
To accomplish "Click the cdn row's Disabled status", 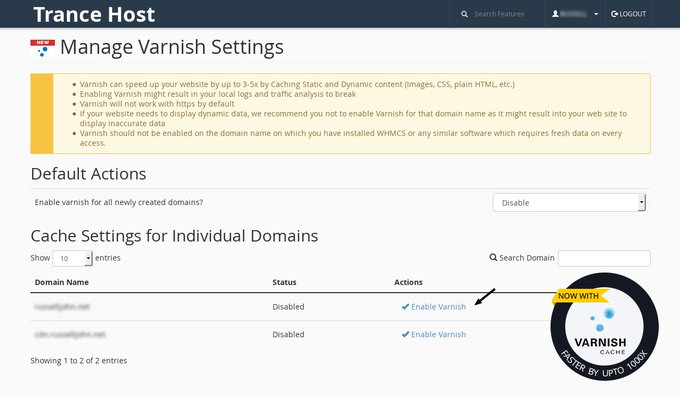I will [x=288, y=334].
